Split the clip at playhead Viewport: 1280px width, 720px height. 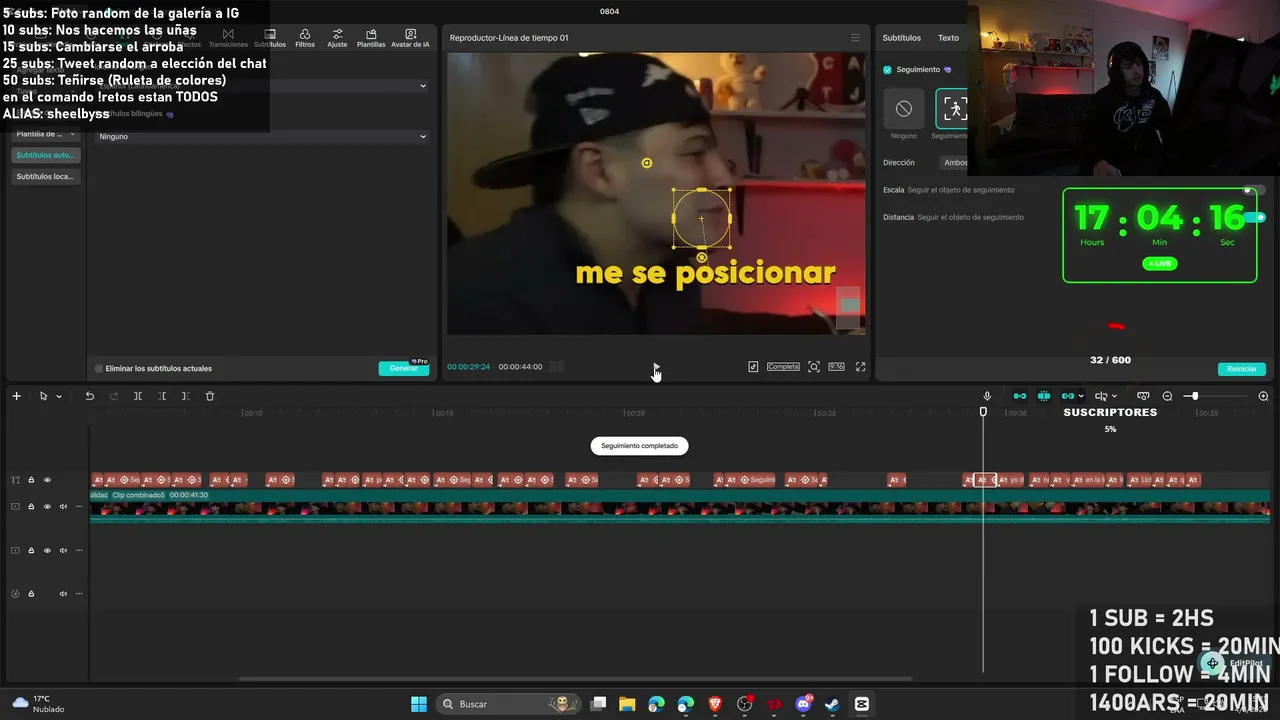[x=138, y=396]
